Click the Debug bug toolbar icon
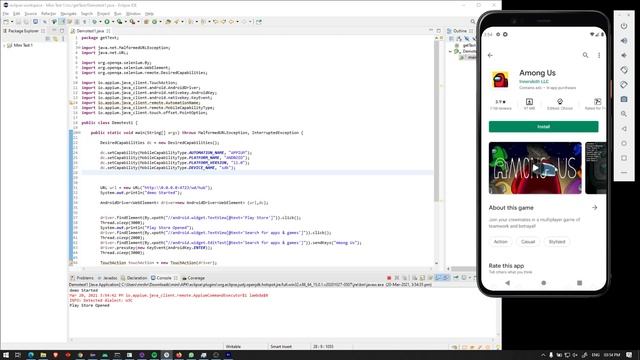640x360 pixels. (94, 22)
